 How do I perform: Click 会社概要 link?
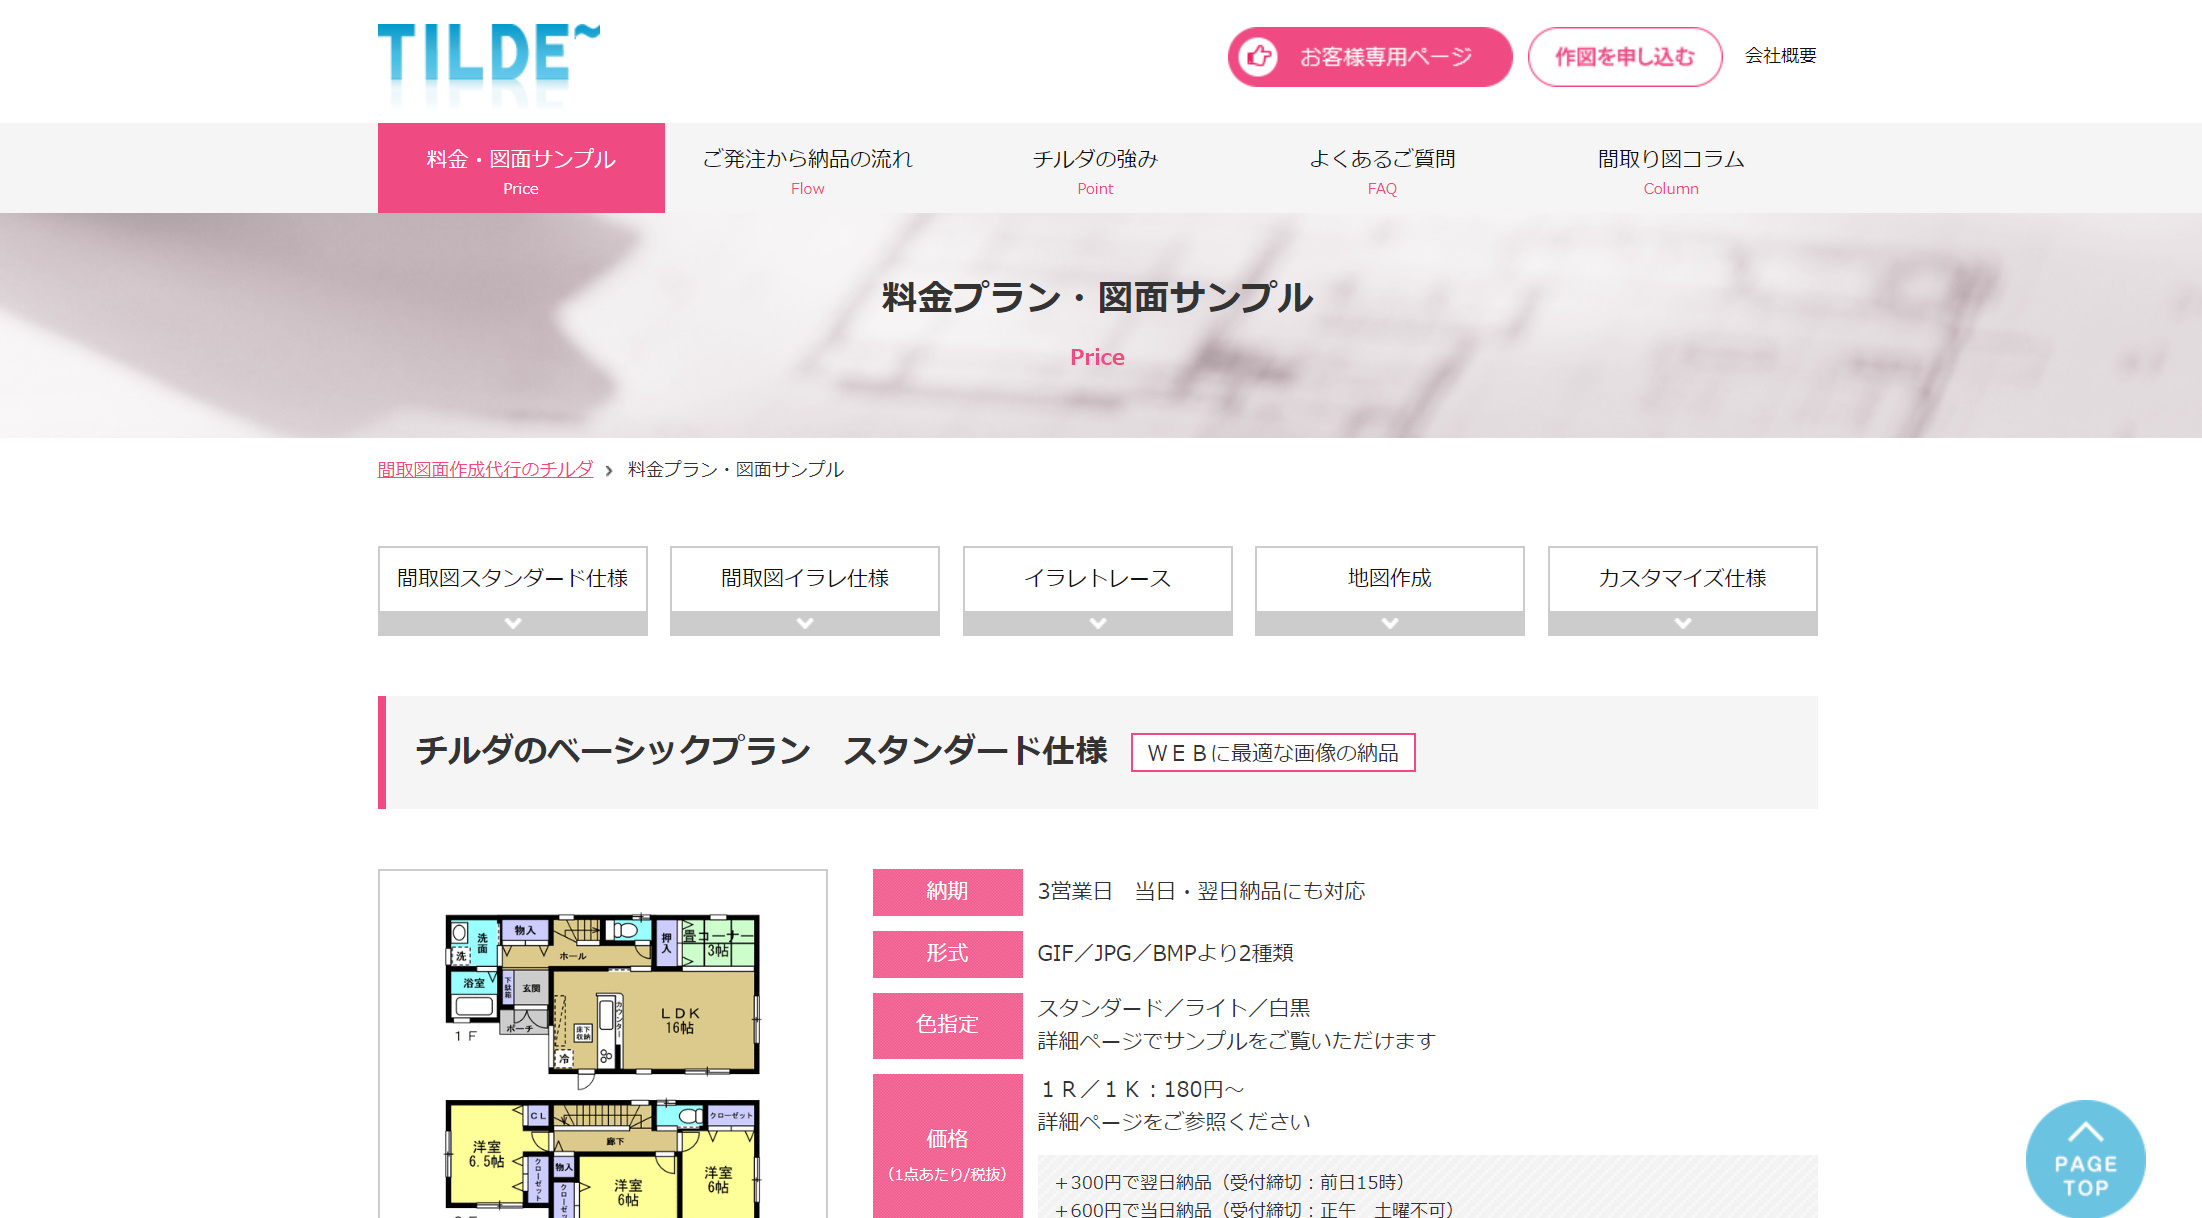[x=1780, y=56]
